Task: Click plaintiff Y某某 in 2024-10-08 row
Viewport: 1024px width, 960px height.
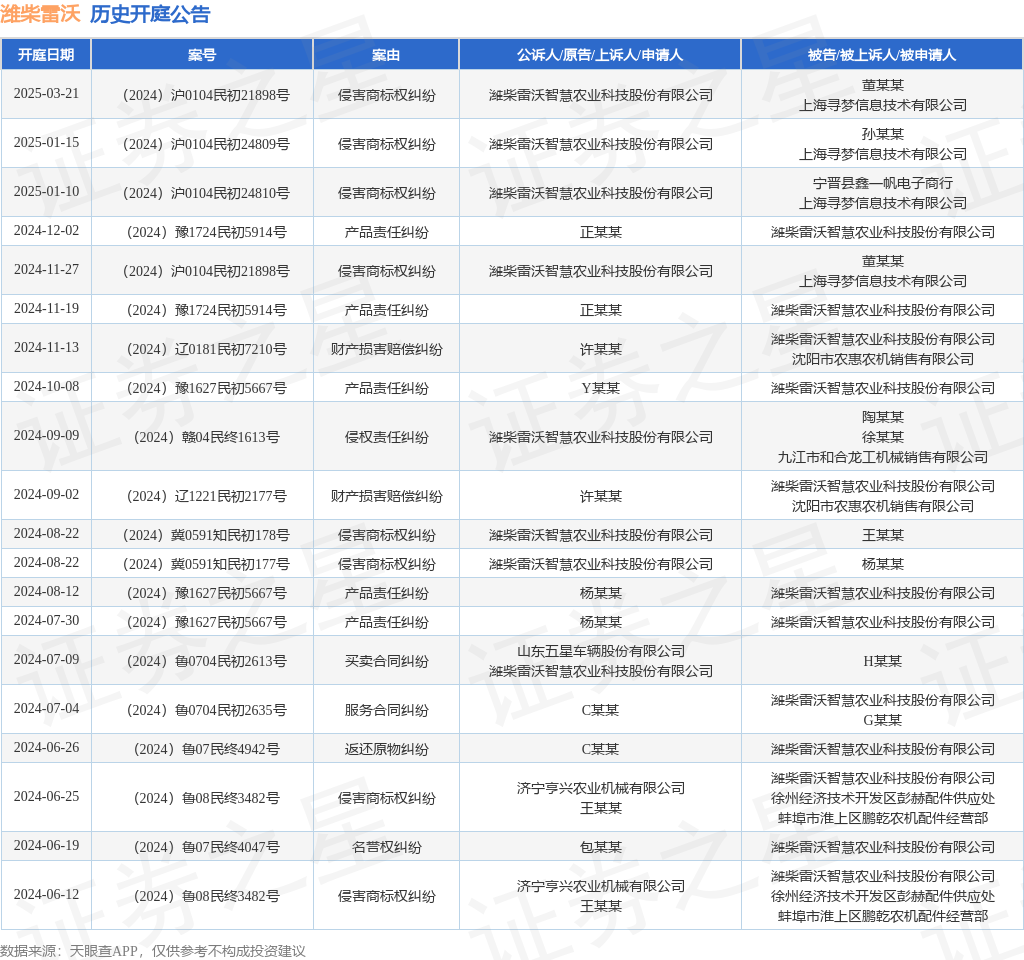Action: click(601, 389)
